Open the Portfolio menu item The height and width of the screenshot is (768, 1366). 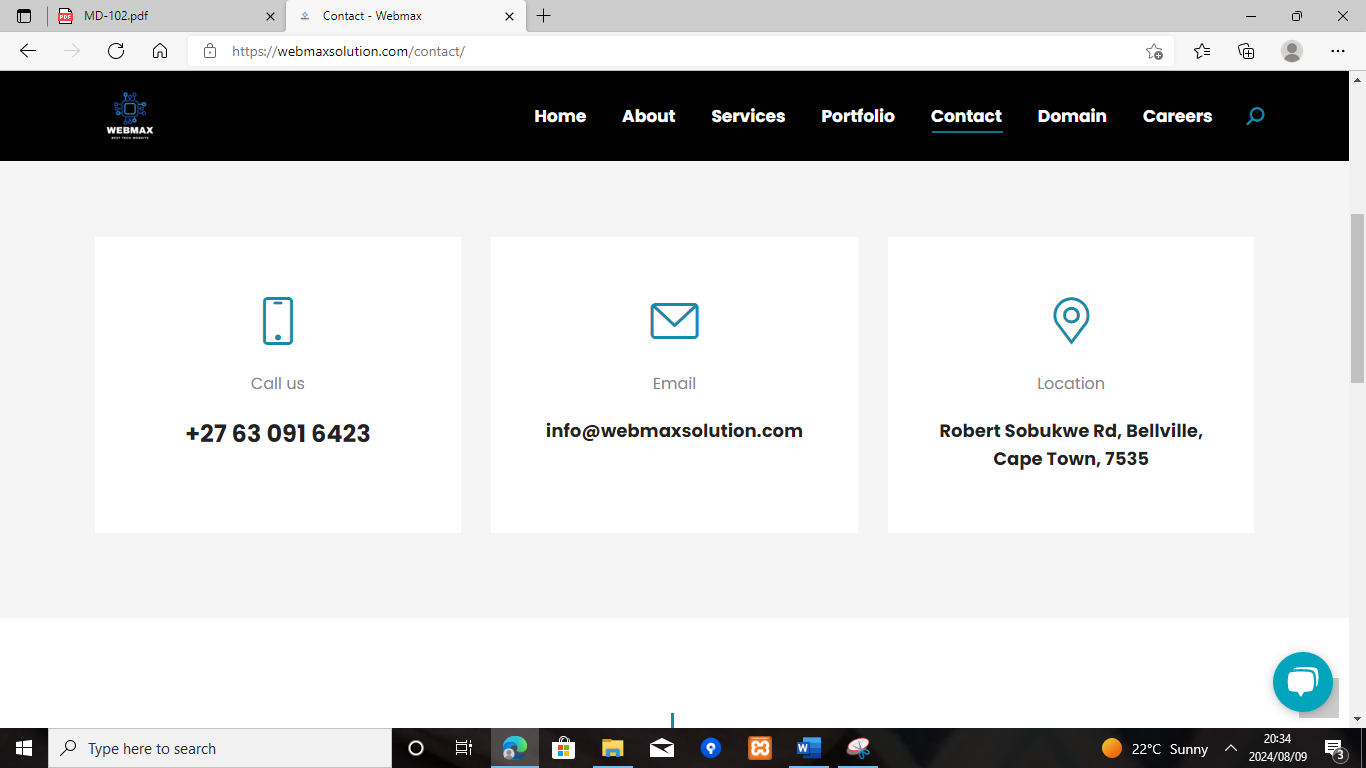pyautogui.click(x=858, y=116)
